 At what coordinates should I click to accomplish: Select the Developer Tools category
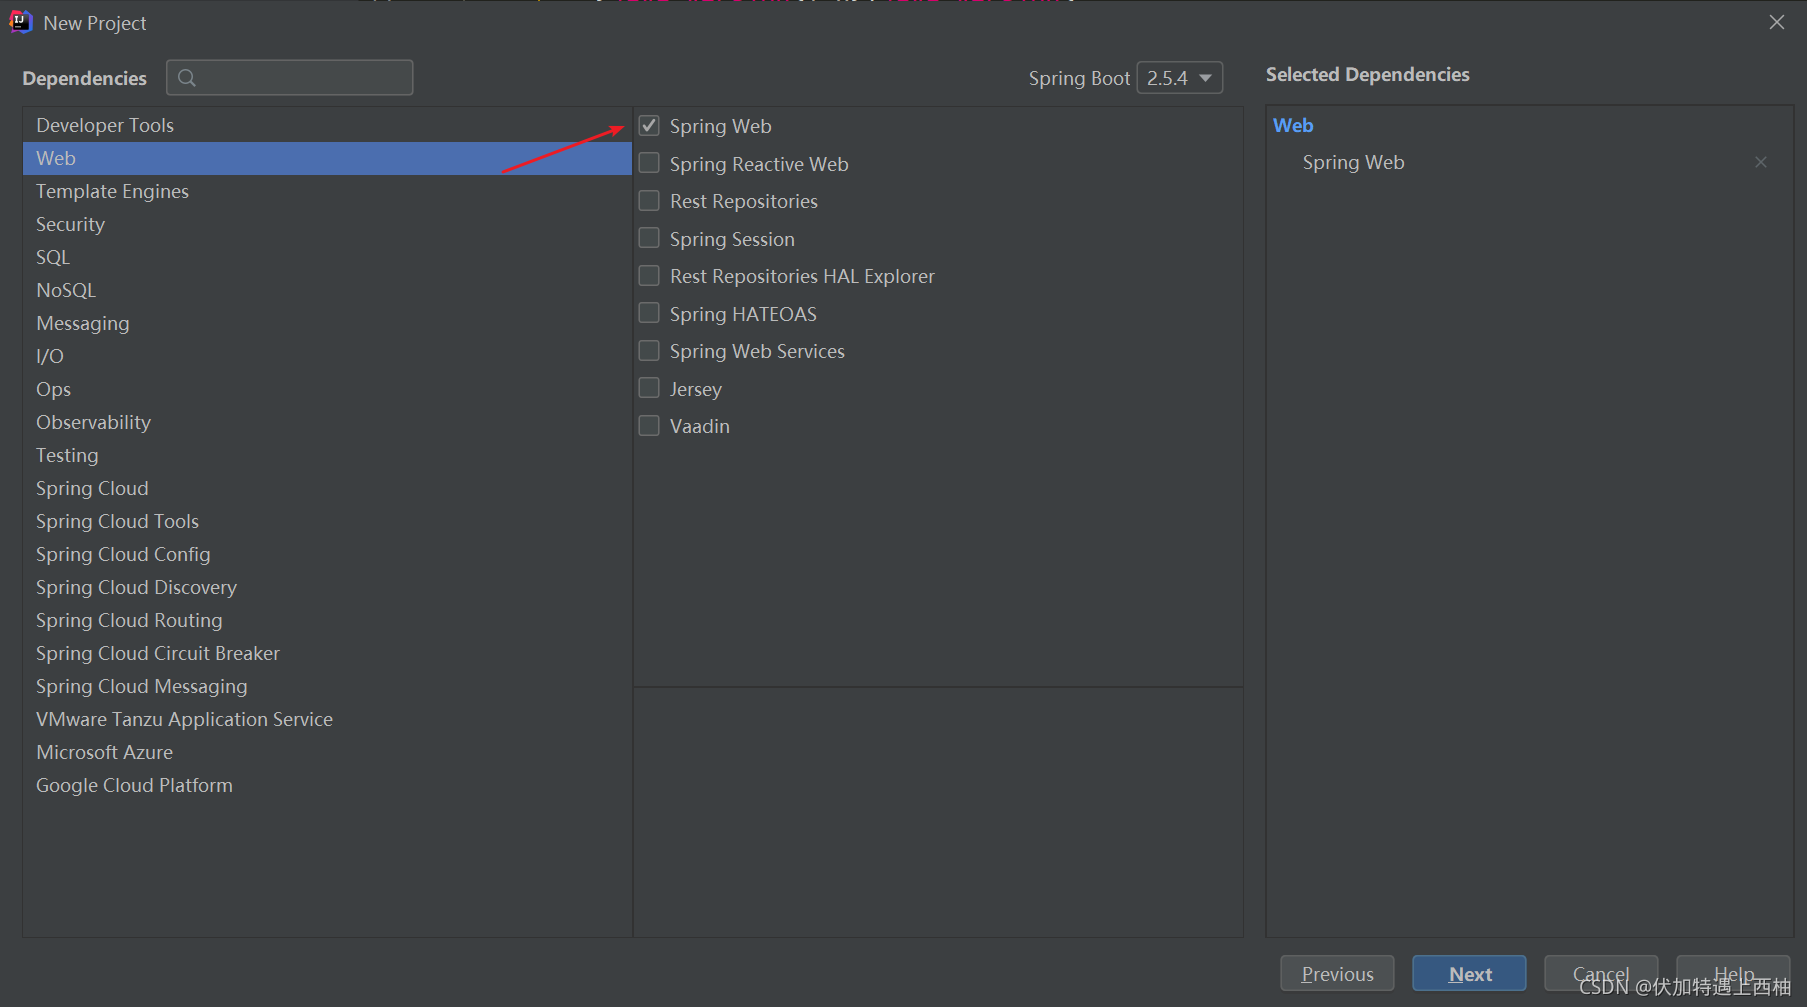click(327, 125)
